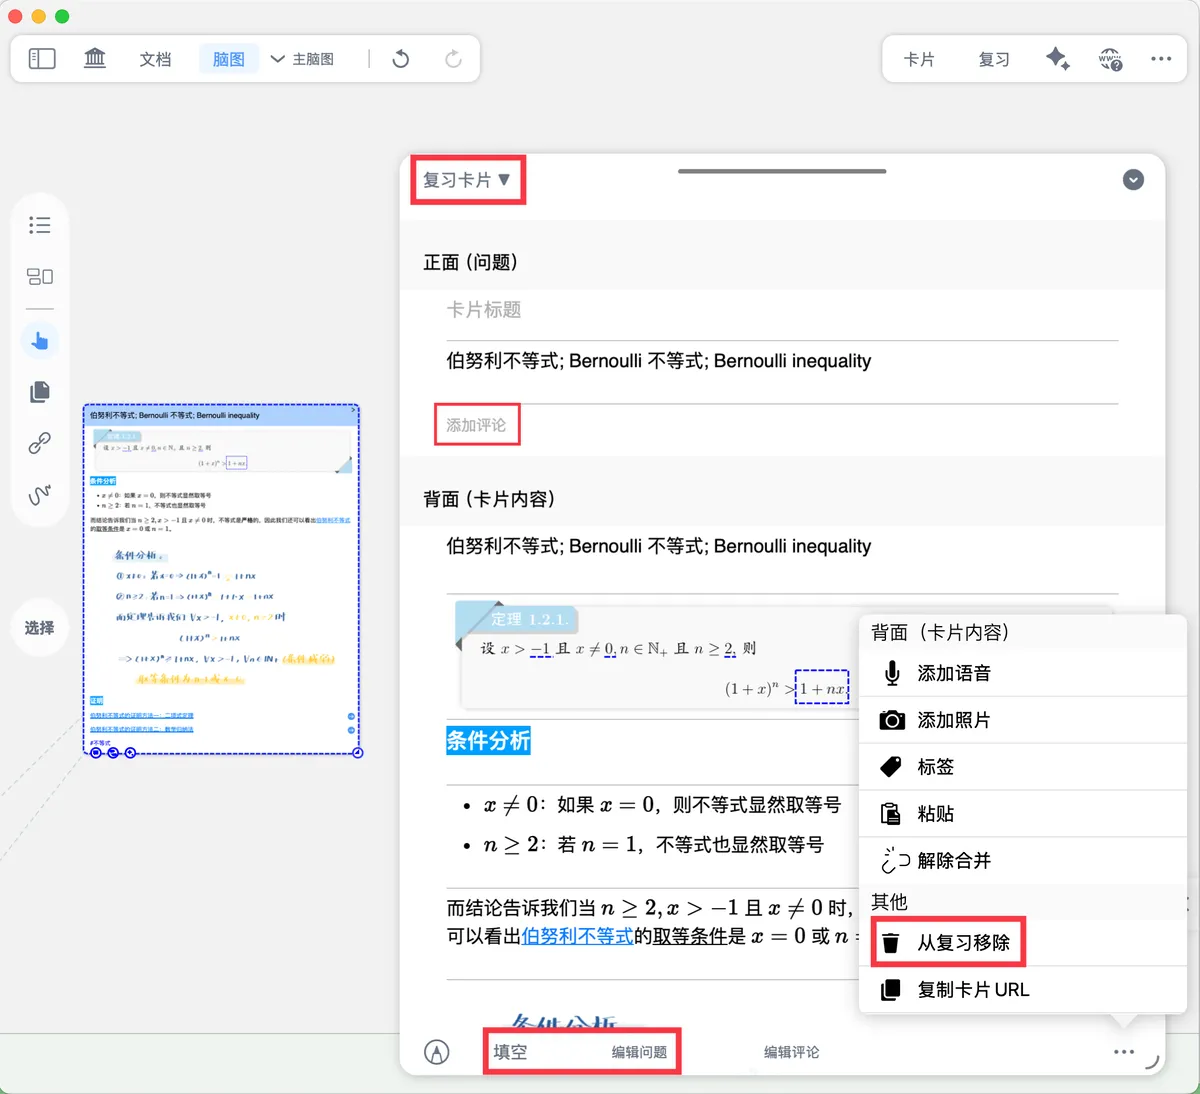Choose 粘贴 from the menu

(1023, 814)
